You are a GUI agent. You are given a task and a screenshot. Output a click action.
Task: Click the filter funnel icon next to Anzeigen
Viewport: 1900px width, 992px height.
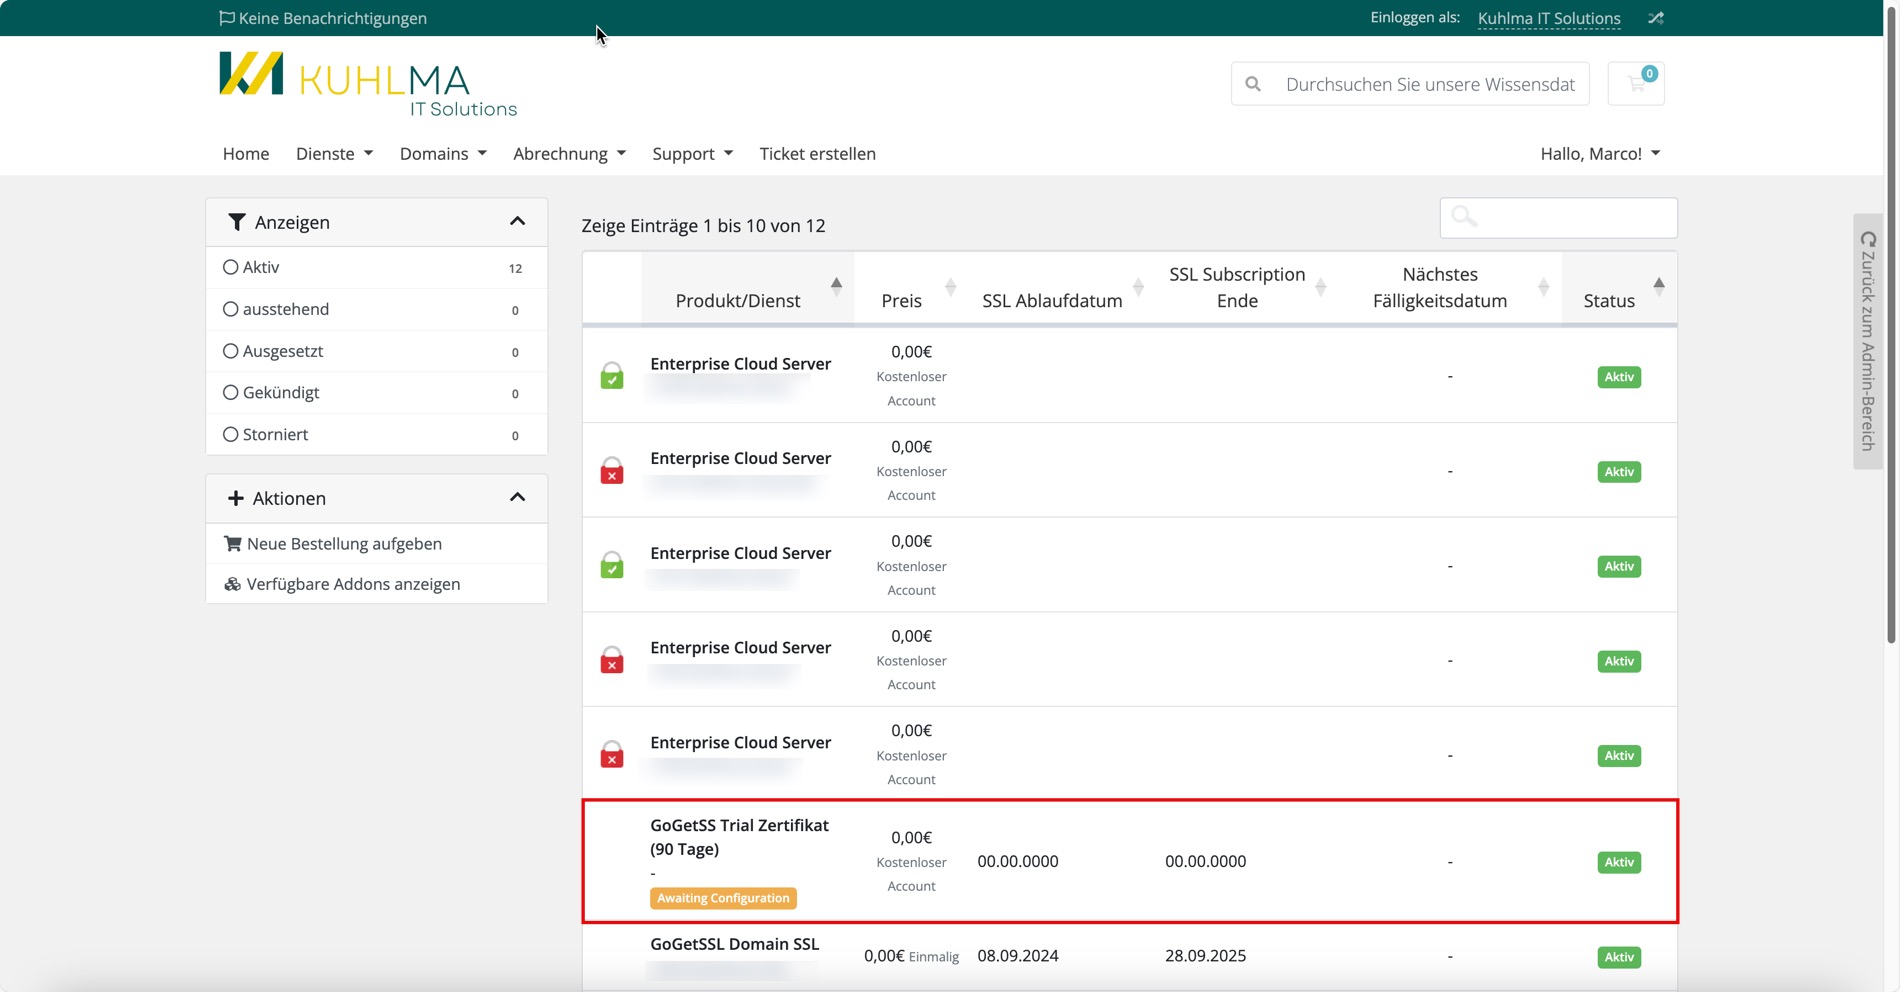237,222
